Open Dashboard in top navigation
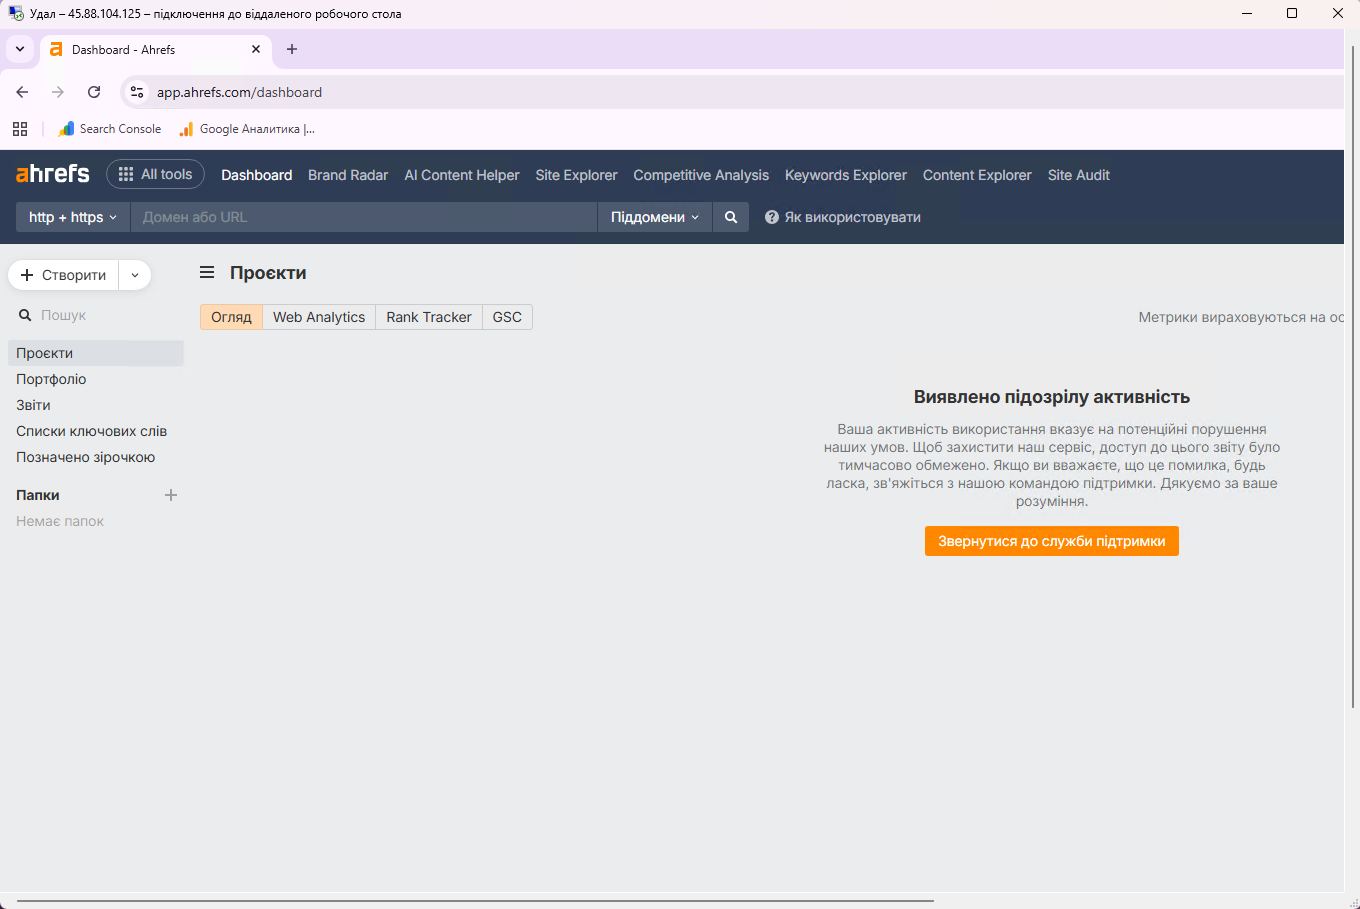Screen dimensions: 1360x909 click(x=257, y=175)
